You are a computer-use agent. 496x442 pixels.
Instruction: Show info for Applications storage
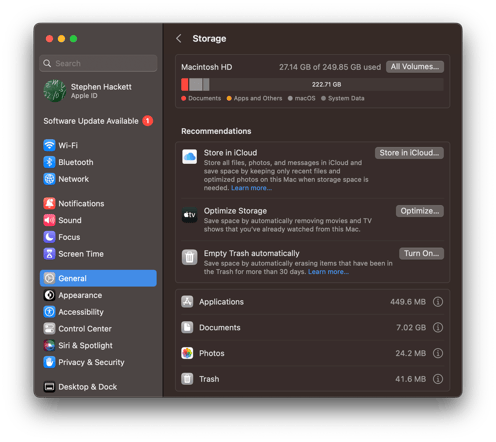[x=438, y=302]
